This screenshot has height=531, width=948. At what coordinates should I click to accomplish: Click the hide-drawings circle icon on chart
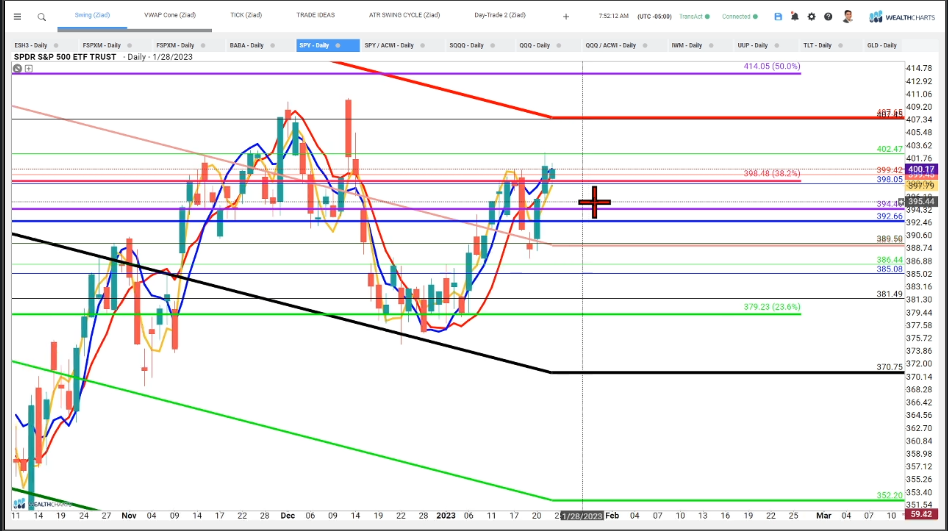pyautogui.click(x=18, y=68)
